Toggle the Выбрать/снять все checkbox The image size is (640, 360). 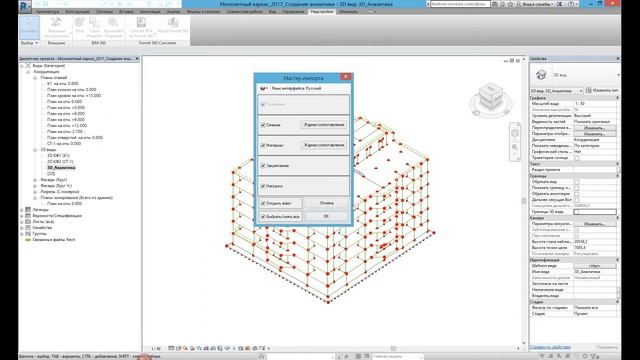[263, 217]
